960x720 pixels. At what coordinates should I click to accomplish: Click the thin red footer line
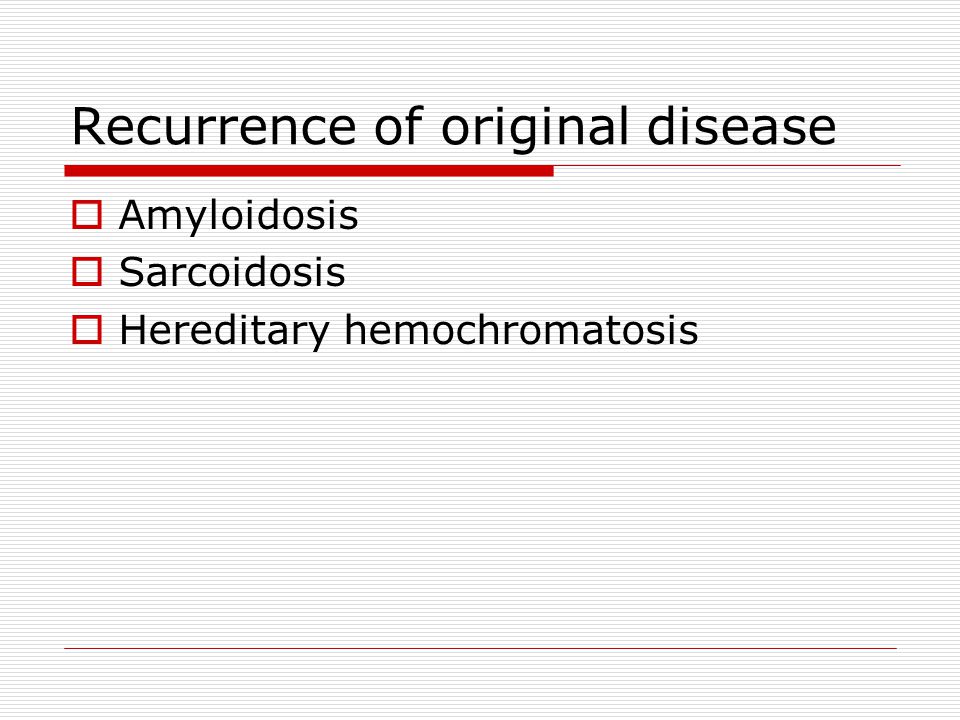point(481,648)
